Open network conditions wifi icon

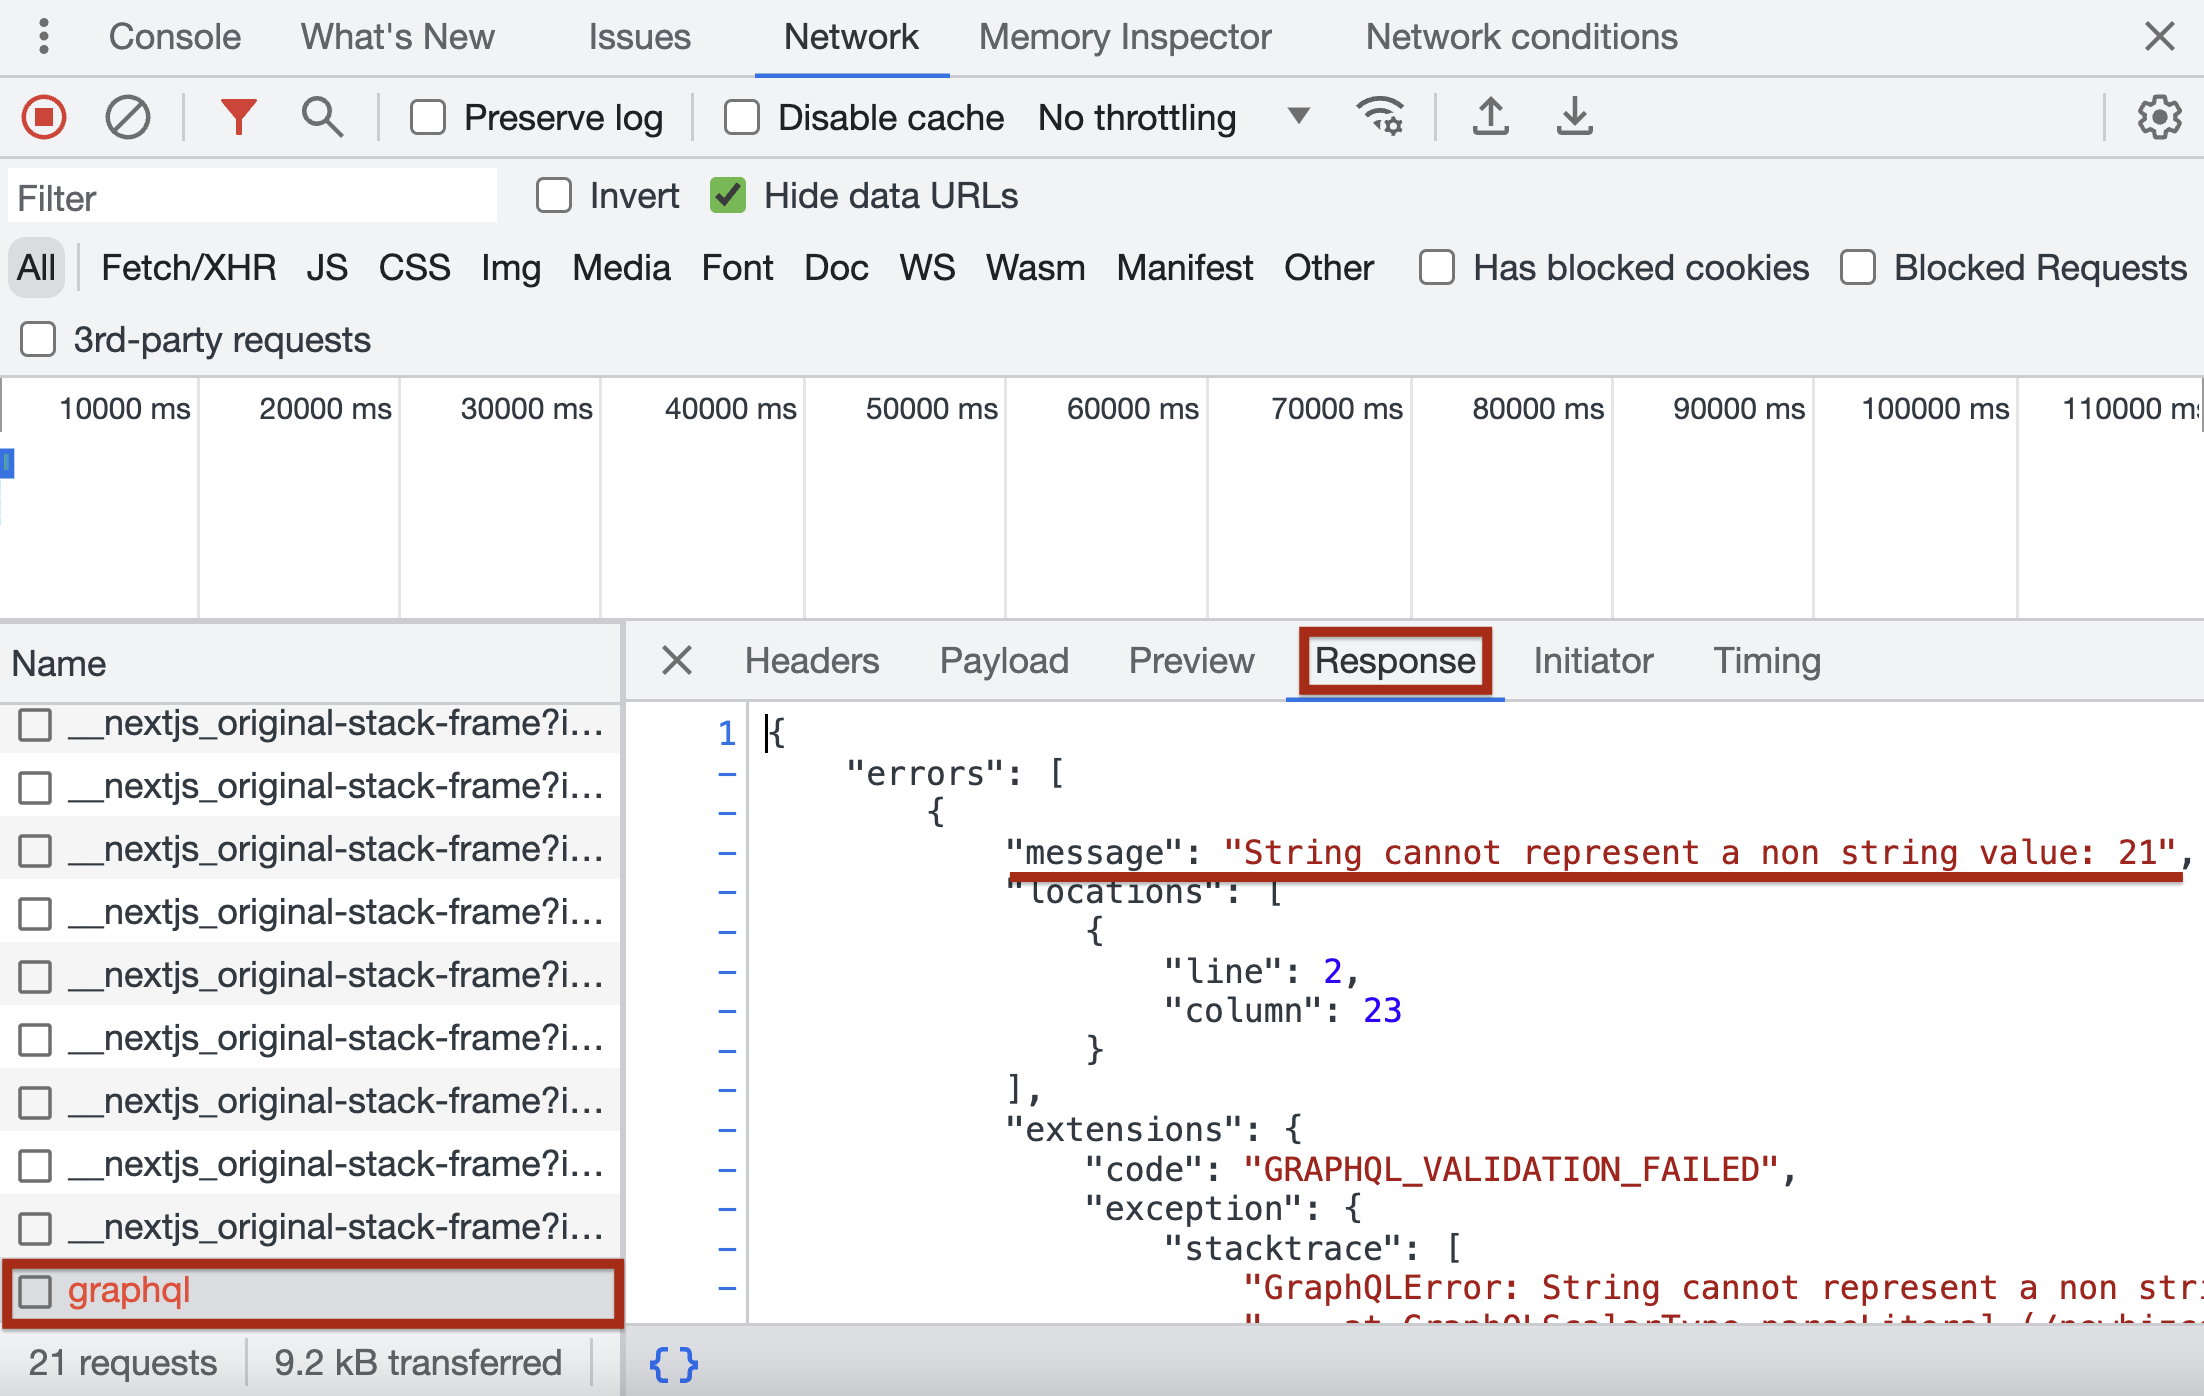1380,116
